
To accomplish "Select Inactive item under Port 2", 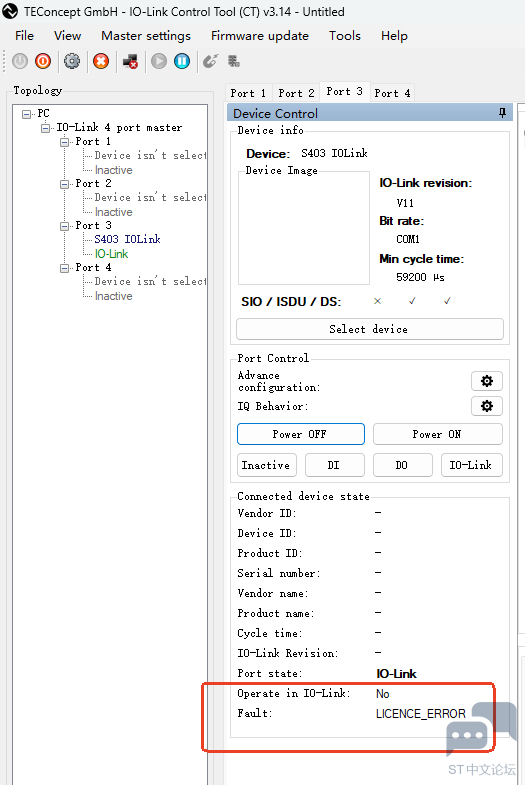I will (114, 212).
